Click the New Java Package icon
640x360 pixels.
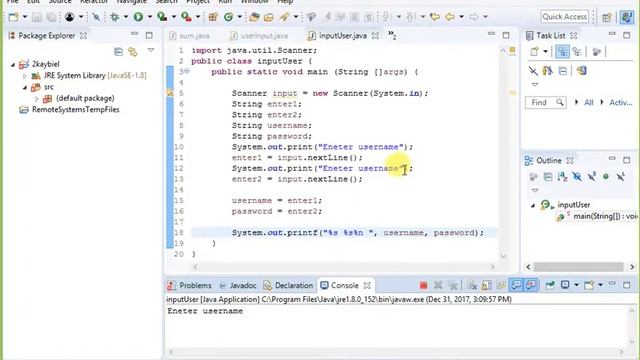coord(213,17)
